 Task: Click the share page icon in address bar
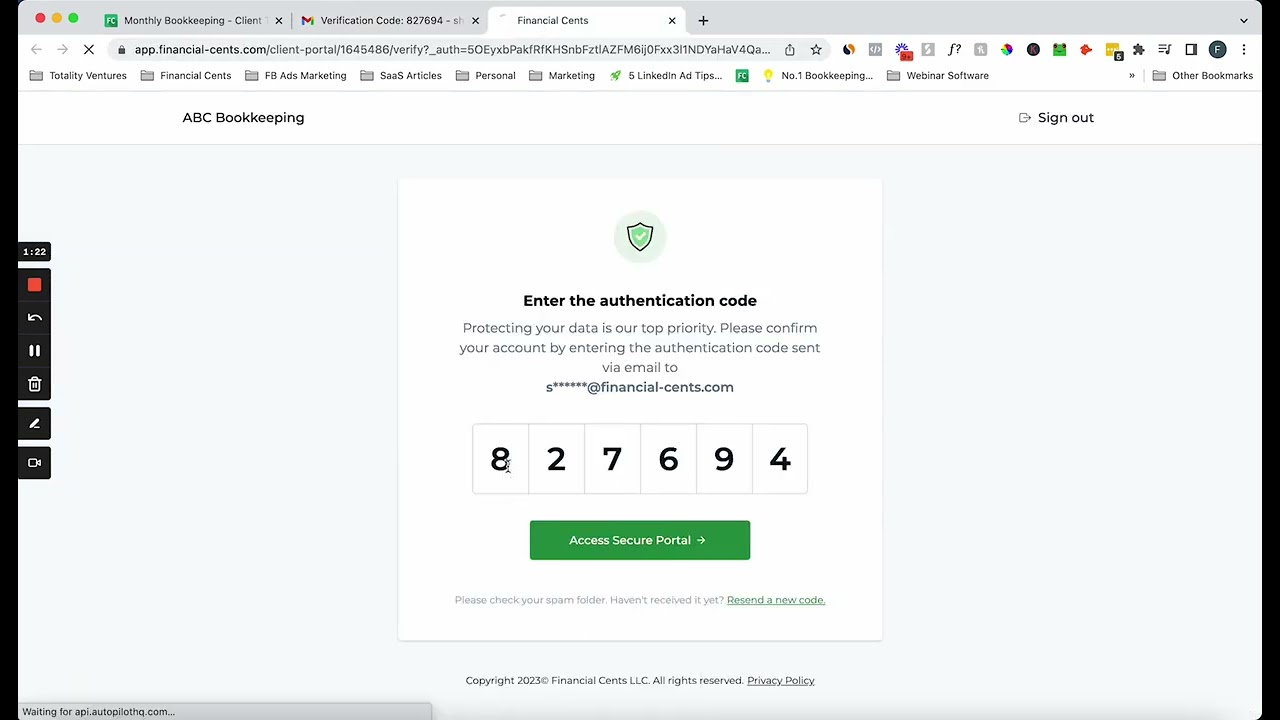click(790, 50)
